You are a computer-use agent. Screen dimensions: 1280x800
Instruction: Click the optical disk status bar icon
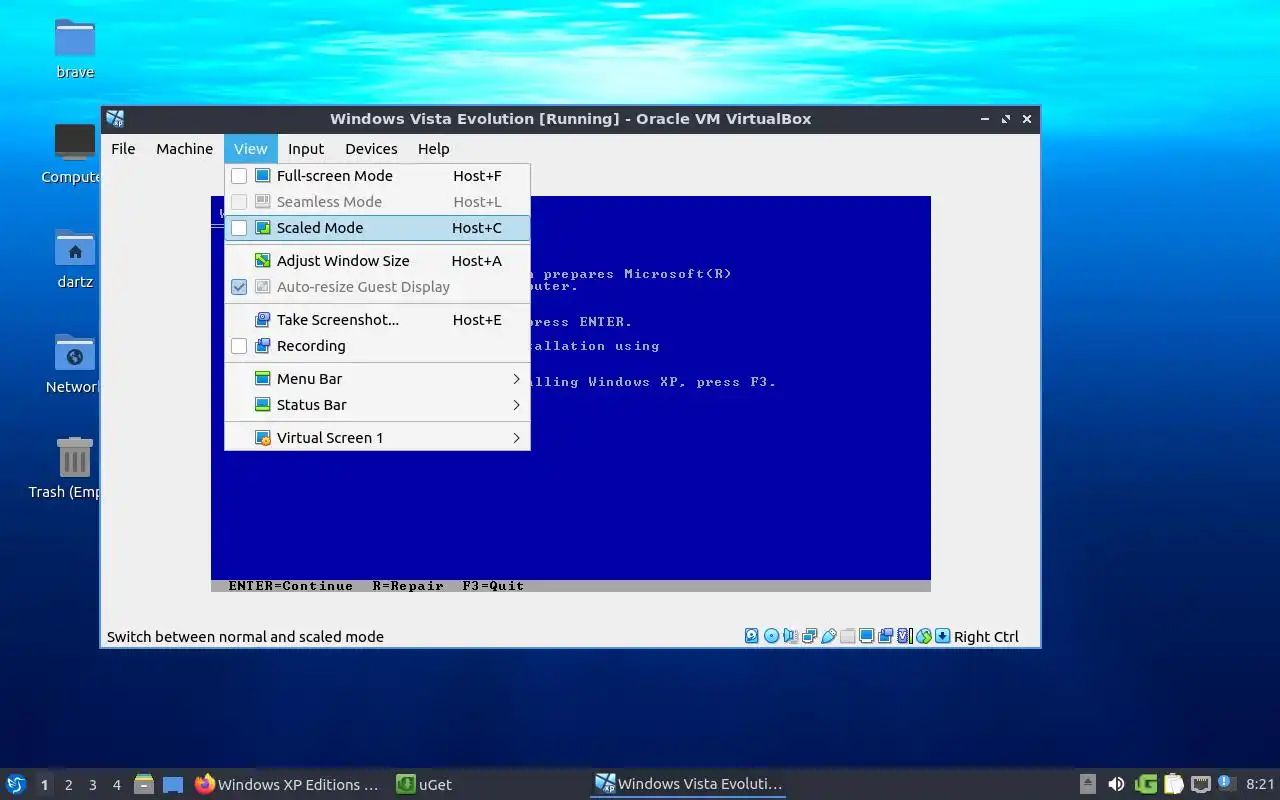click(771, 636)
